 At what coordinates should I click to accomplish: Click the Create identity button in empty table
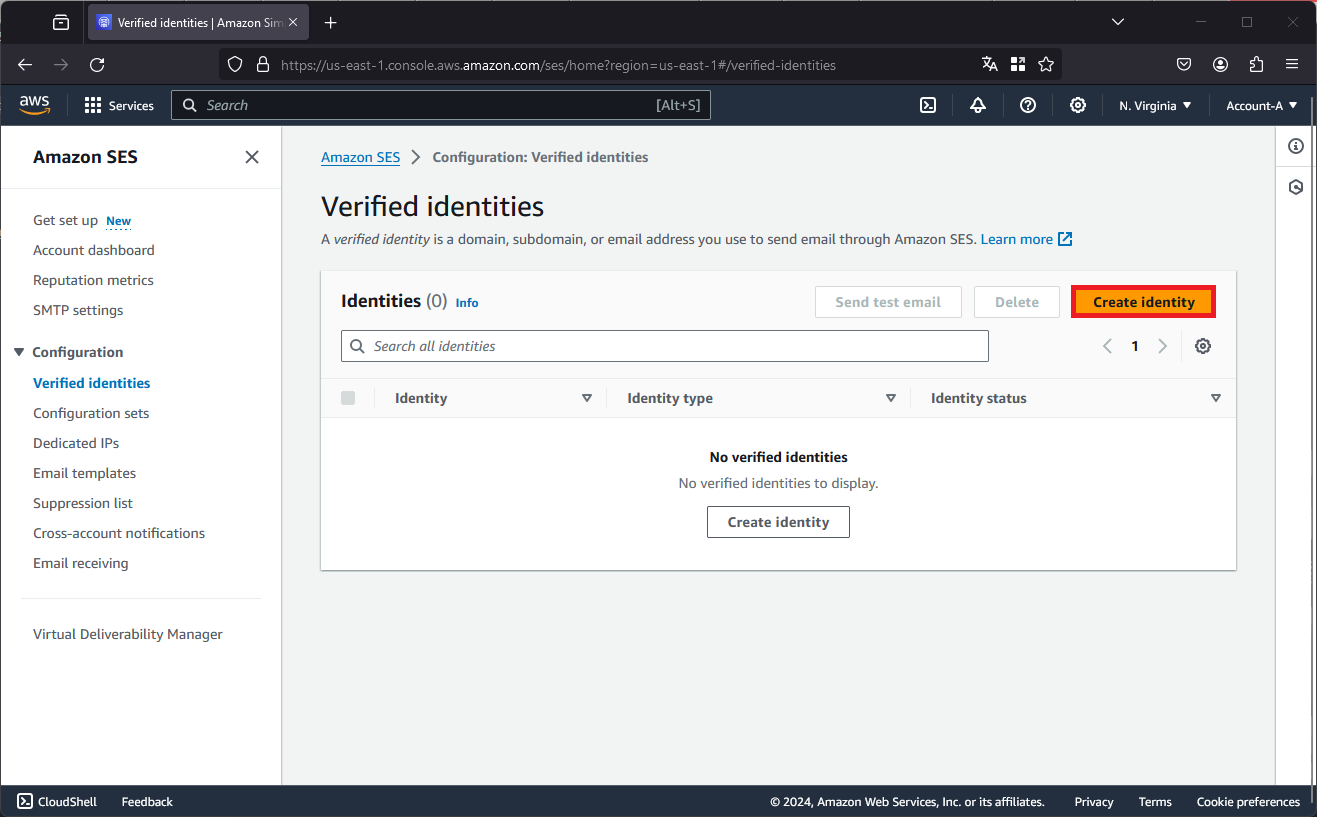[778, 522]
